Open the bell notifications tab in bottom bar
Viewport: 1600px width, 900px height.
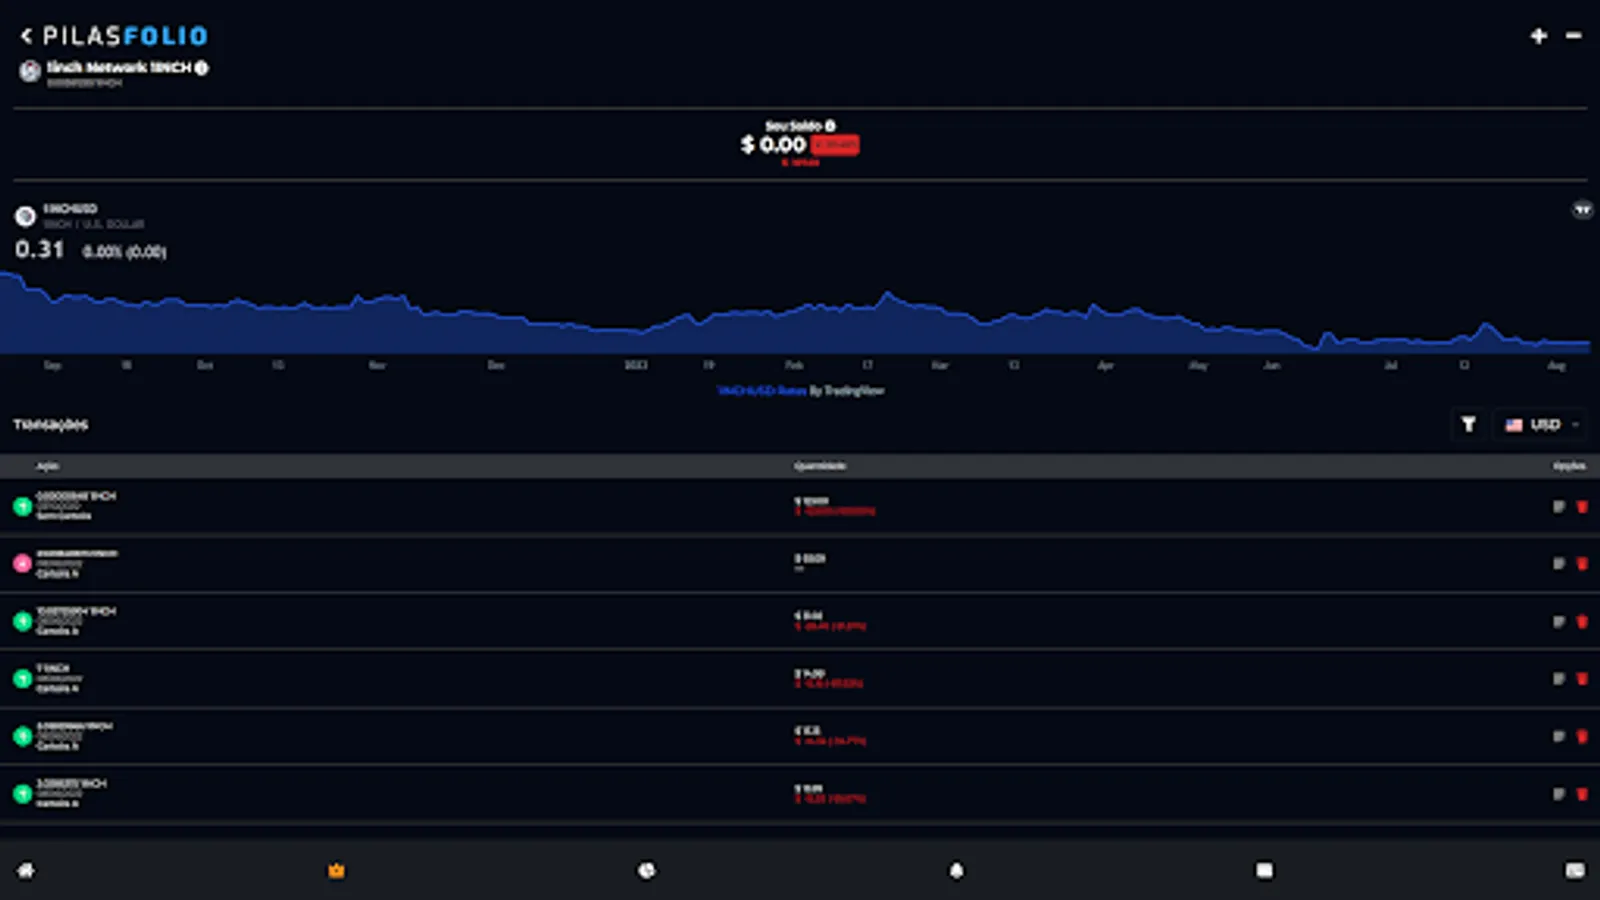957,870
